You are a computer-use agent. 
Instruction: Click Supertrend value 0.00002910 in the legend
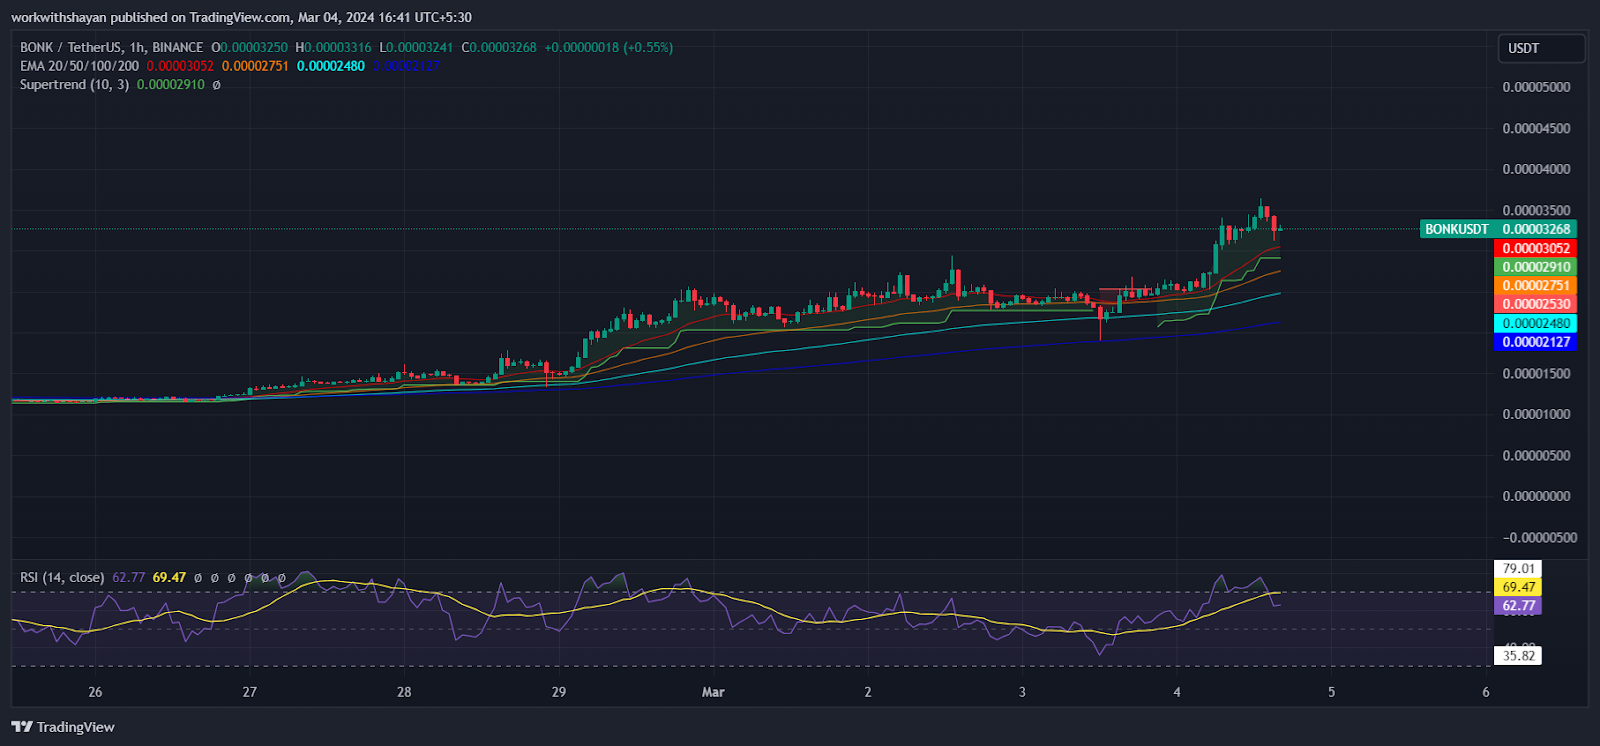pyautogui.click(x=170, y=85)
